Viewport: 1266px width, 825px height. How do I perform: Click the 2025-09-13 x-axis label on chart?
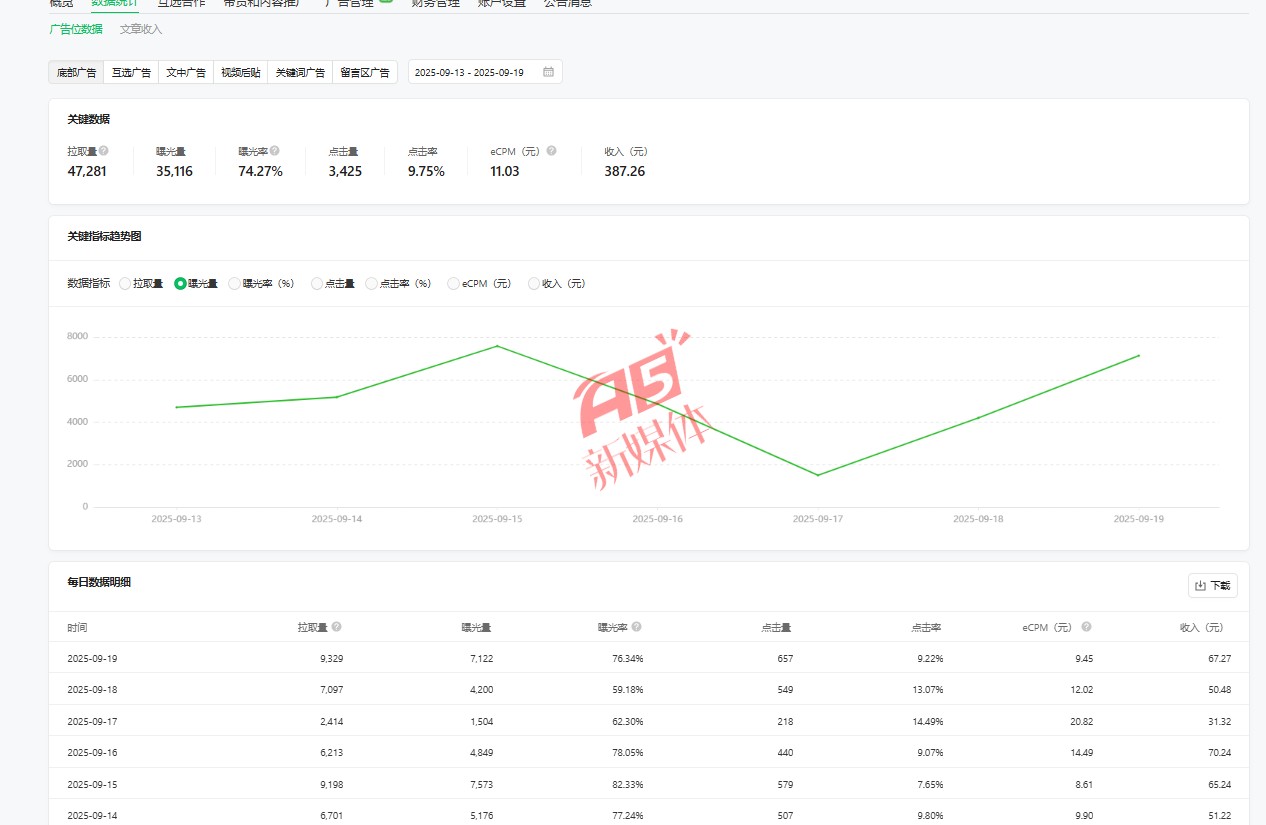pos(176,519)
